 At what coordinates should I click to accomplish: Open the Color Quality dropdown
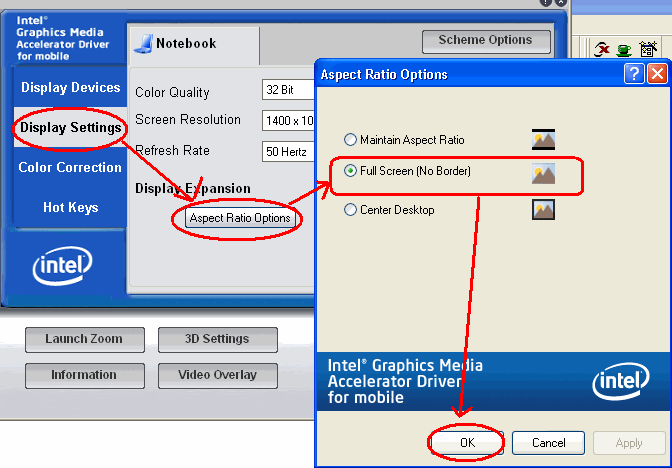[288, 90]
